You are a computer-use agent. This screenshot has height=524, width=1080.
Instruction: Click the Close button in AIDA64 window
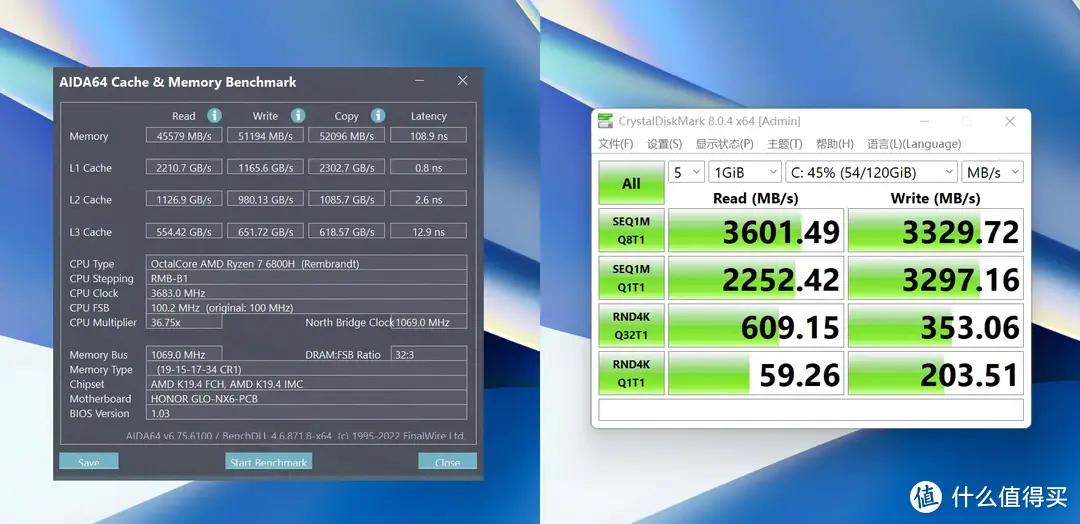447,461
